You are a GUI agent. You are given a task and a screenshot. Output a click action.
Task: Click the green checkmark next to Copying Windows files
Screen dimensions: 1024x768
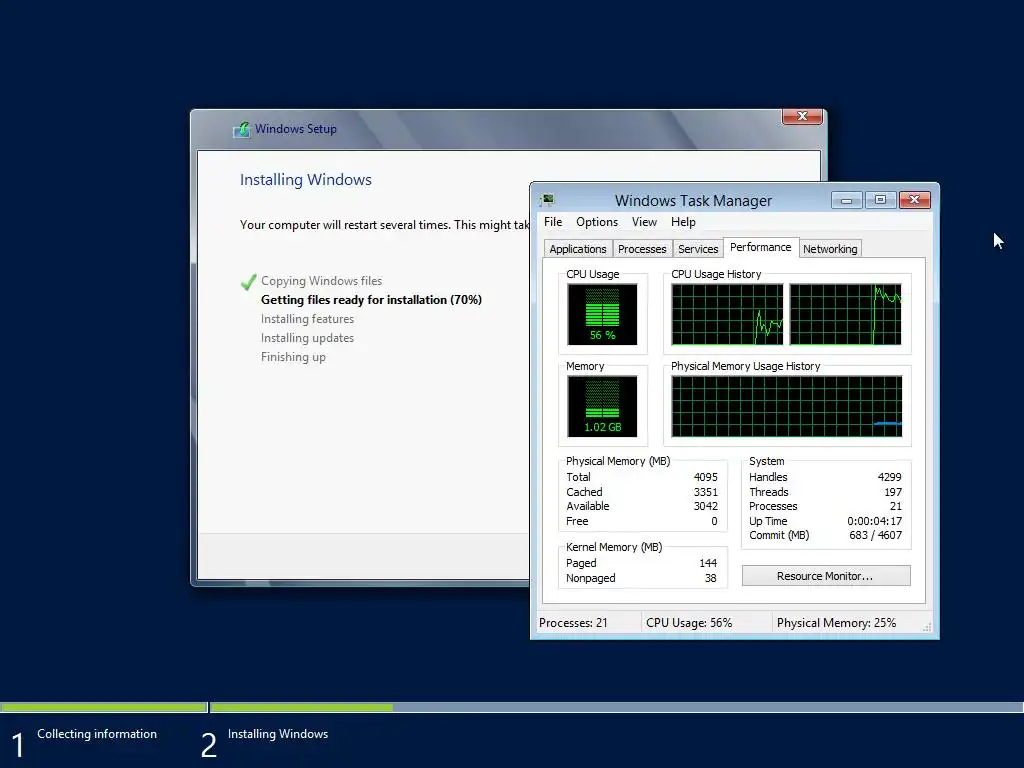coord(248,281)
